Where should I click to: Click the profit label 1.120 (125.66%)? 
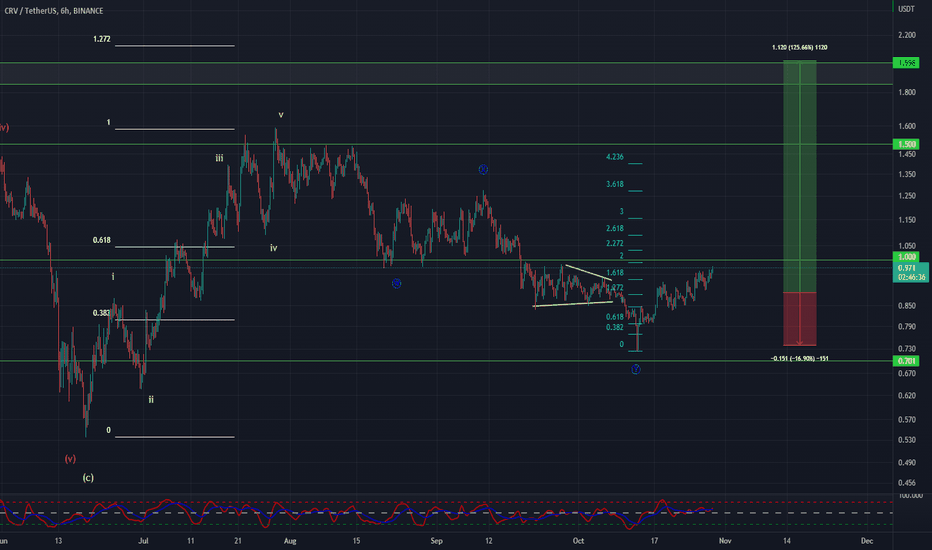(799, 47)
